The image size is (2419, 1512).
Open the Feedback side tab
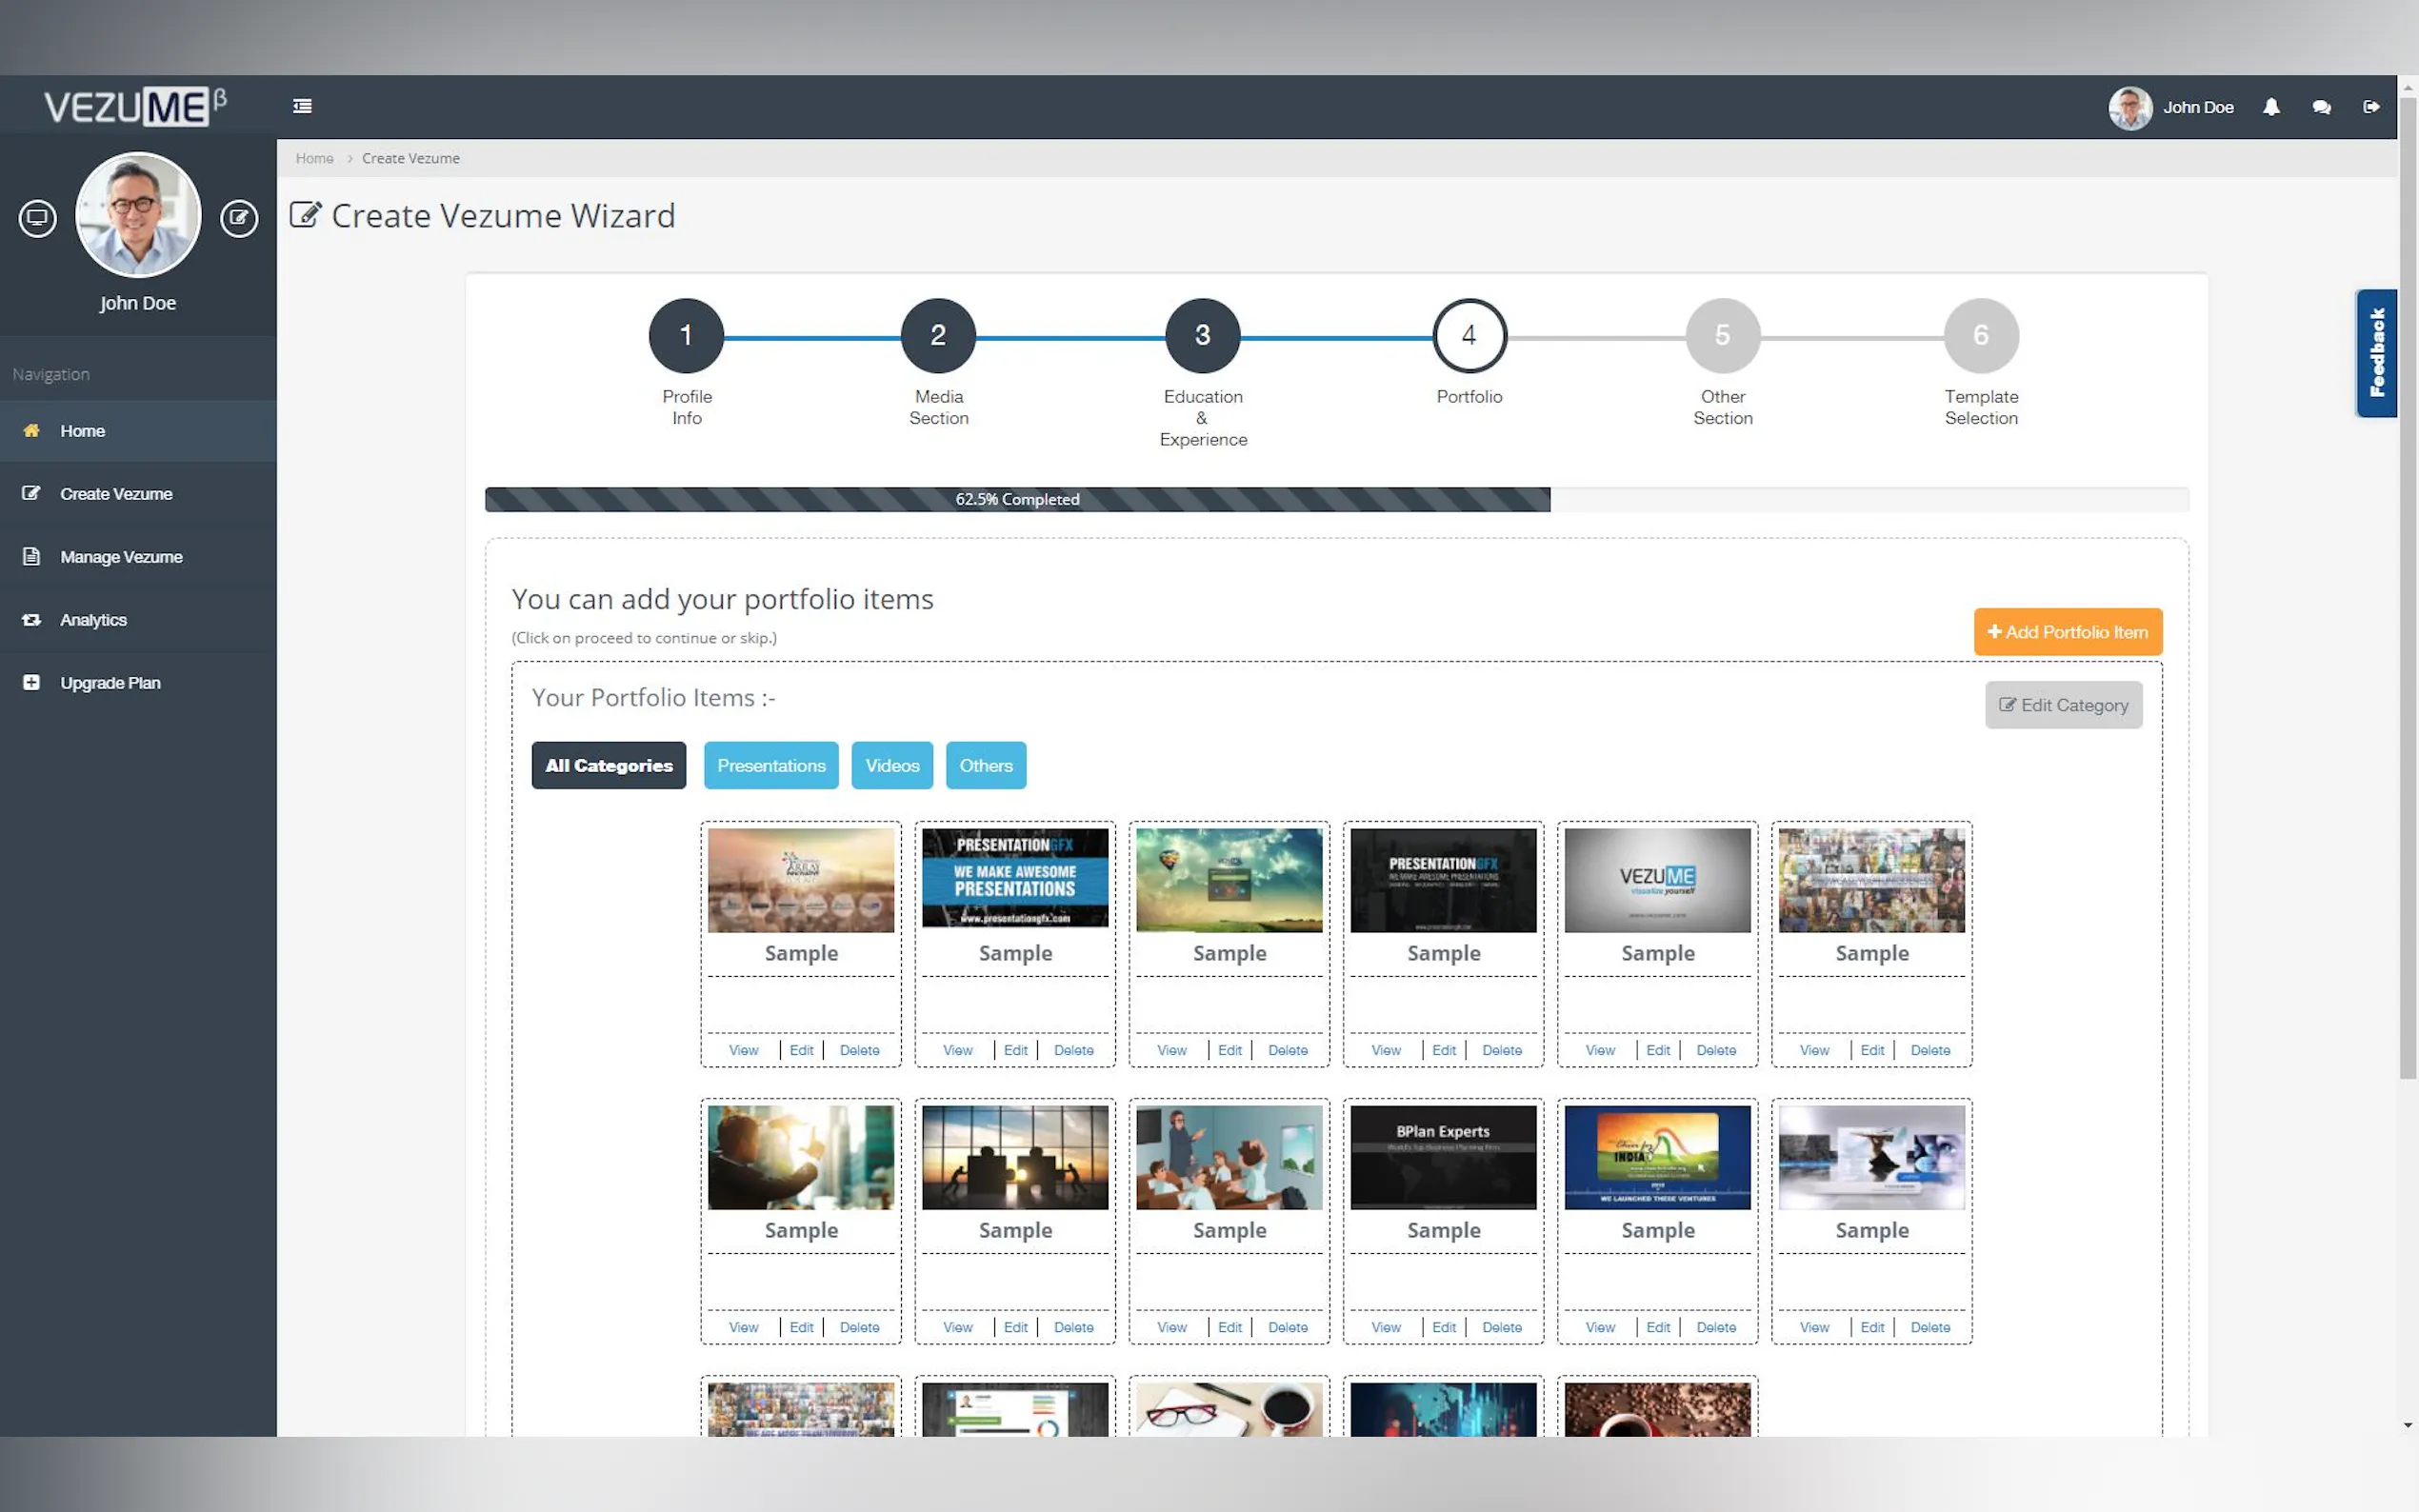[2377, 353]
